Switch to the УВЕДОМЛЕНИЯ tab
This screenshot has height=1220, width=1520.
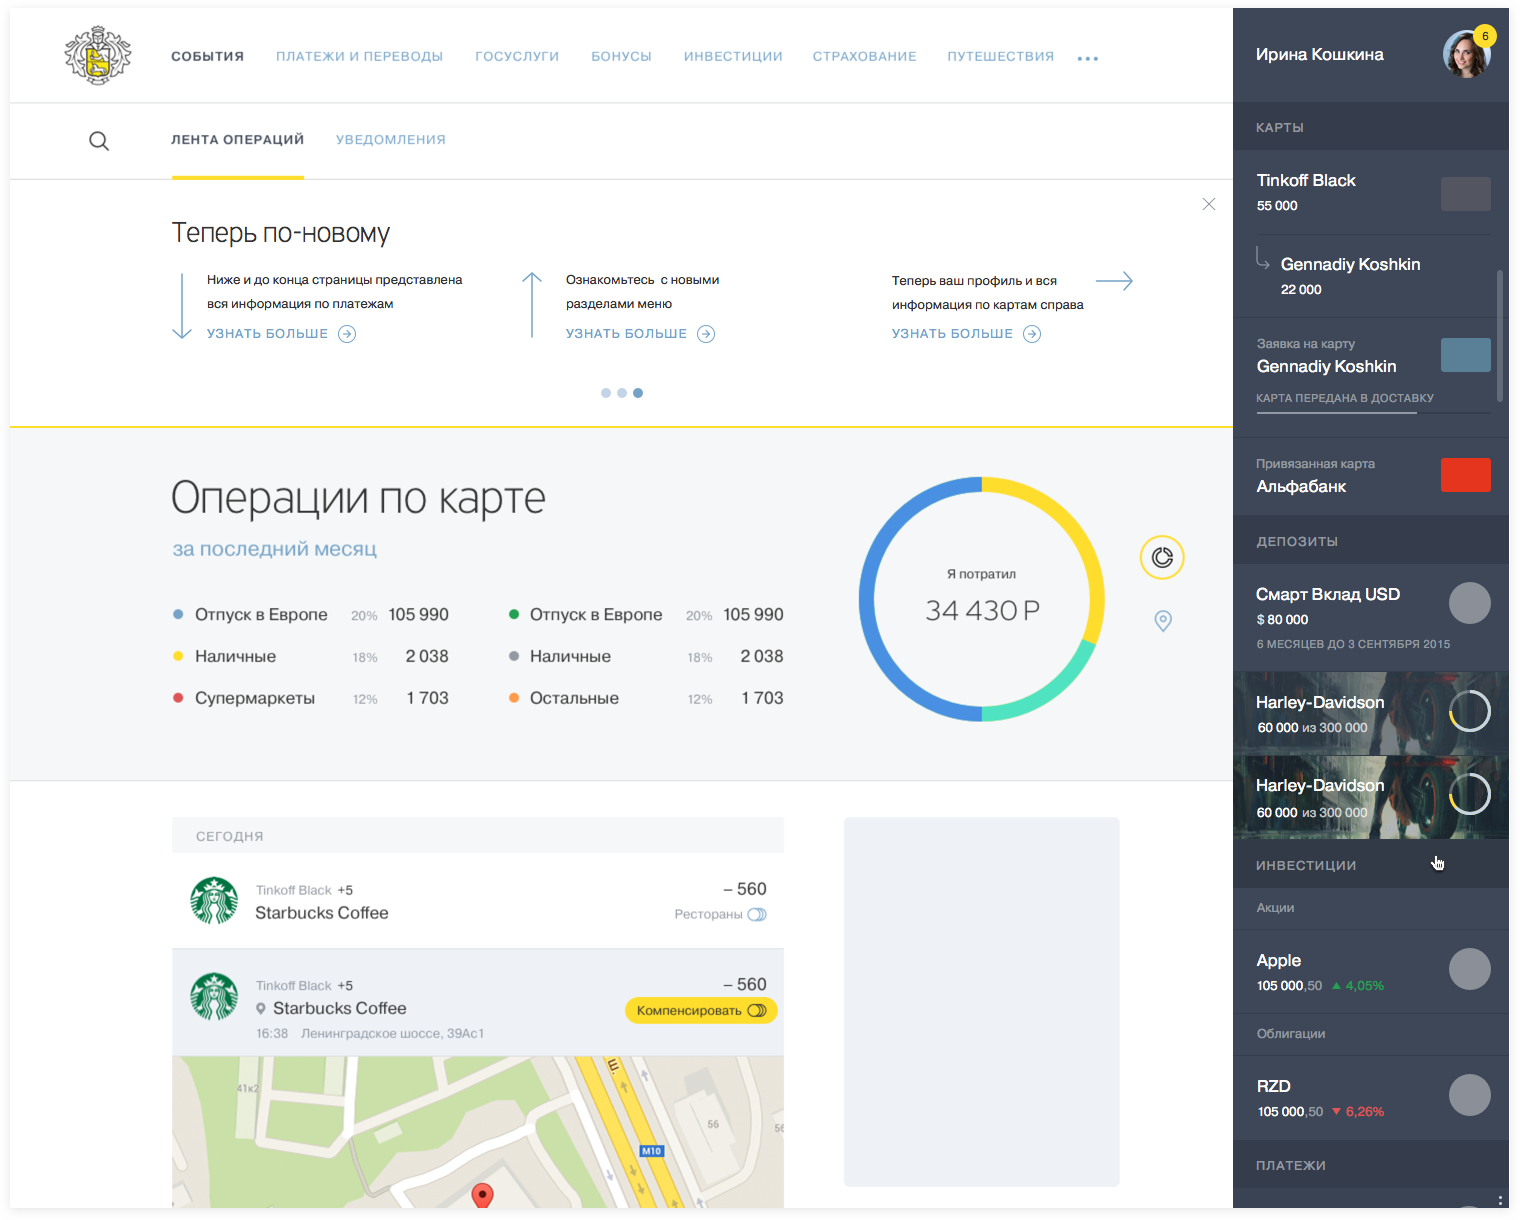(391, 140)
